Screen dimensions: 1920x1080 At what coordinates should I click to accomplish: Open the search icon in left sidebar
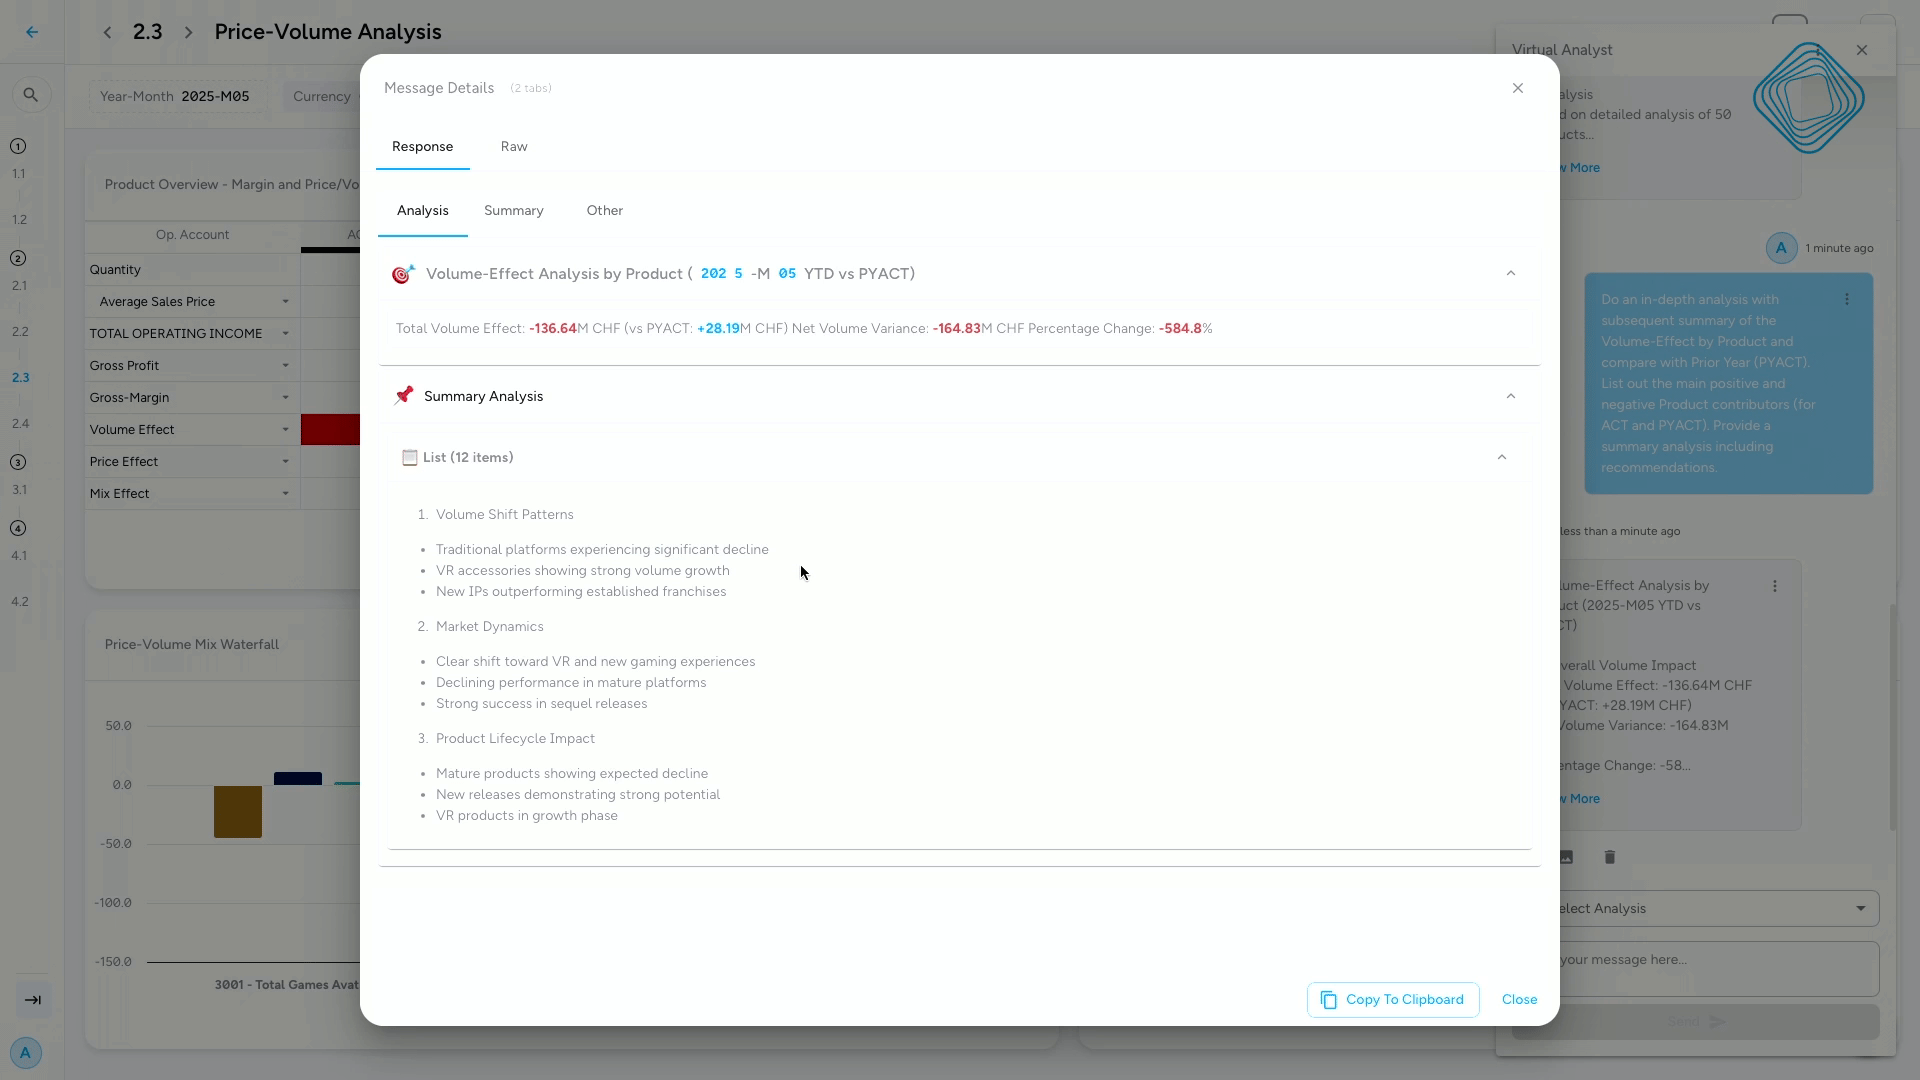pos(31,95)
